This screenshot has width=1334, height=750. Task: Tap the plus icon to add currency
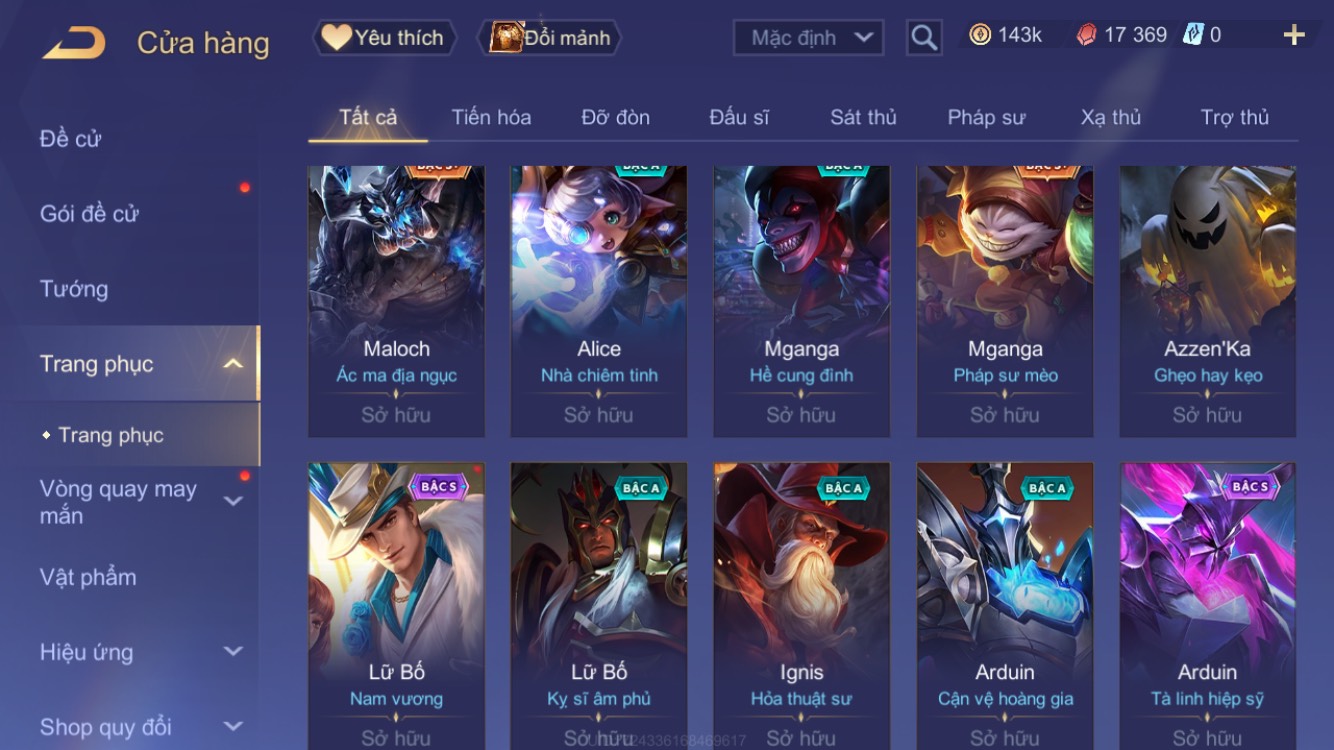tap(1294, 36)
